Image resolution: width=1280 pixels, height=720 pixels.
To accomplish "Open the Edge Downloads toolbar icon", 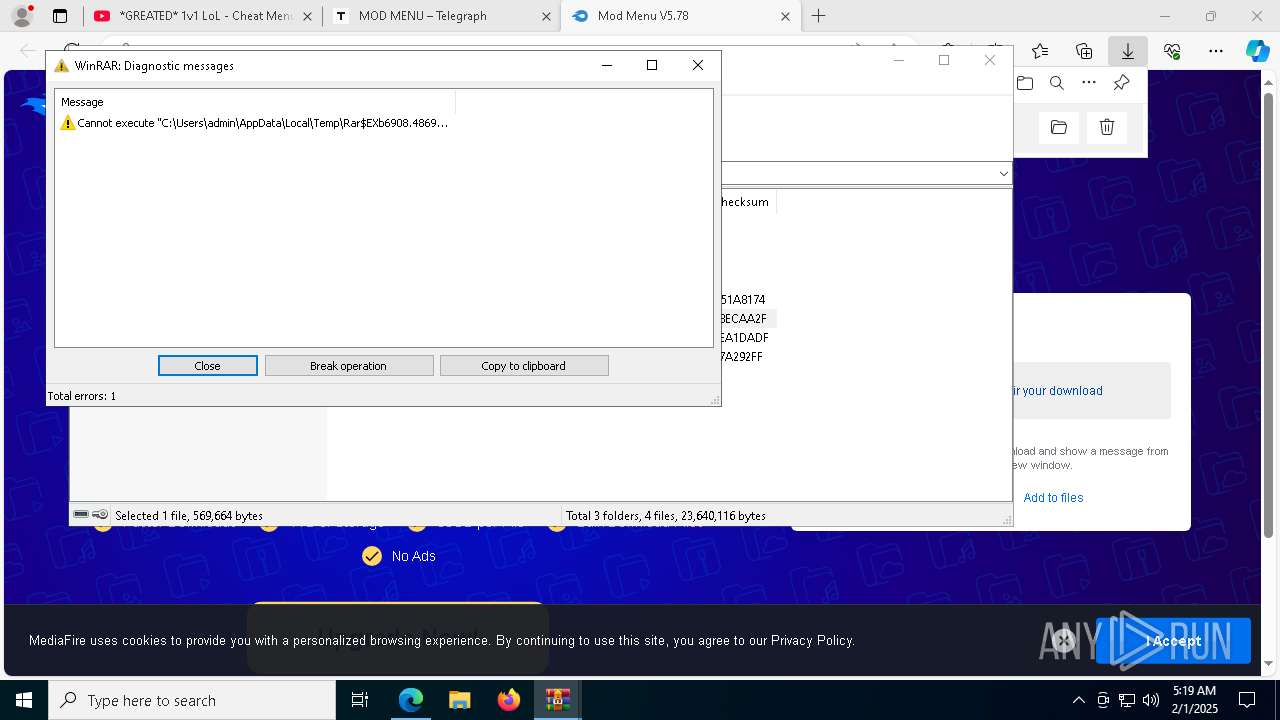I will [x=1128, y=51].
